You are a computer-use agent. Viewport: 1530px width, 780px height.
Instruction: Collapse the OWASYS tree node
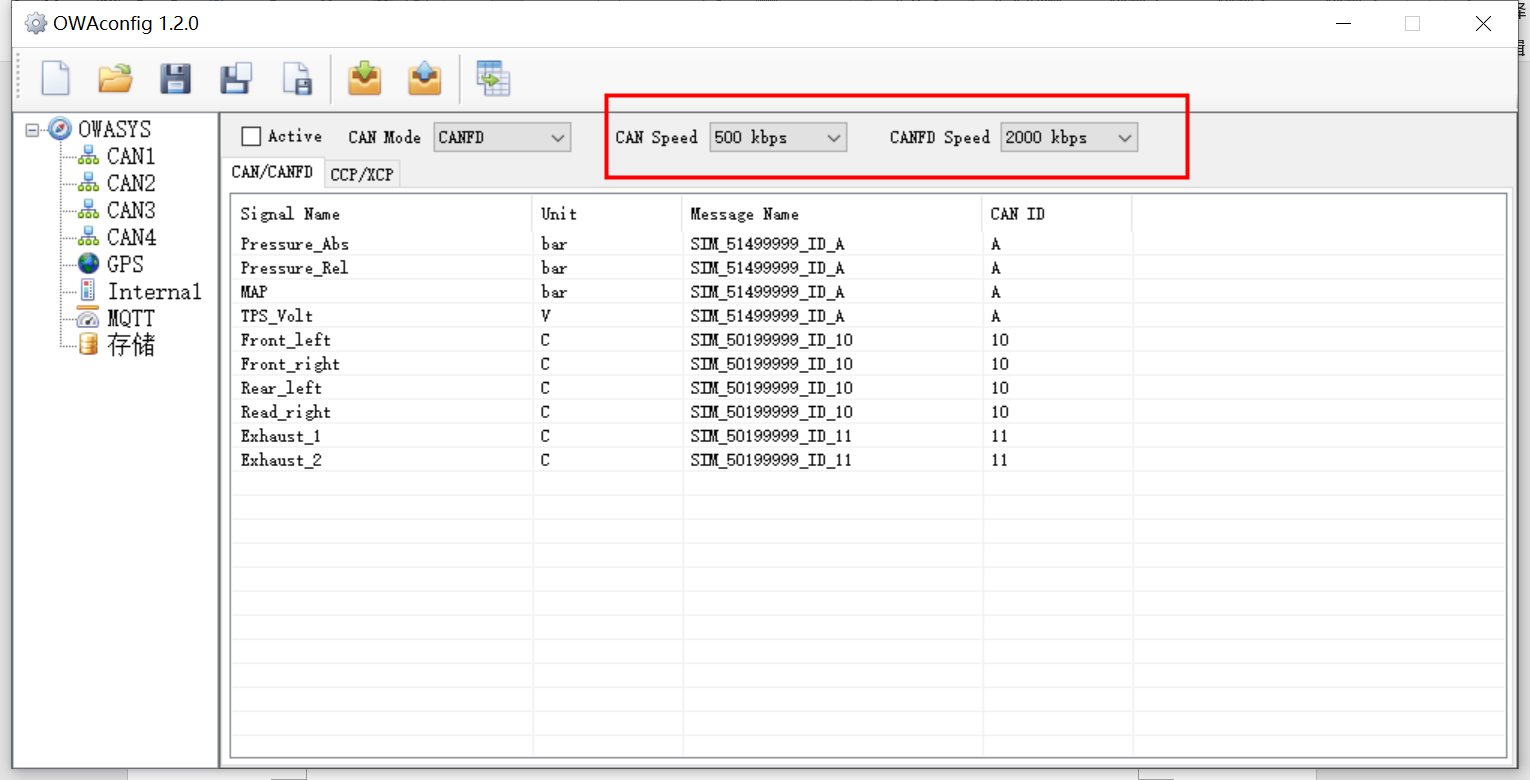pyautogui.click(x=33, y=130)
